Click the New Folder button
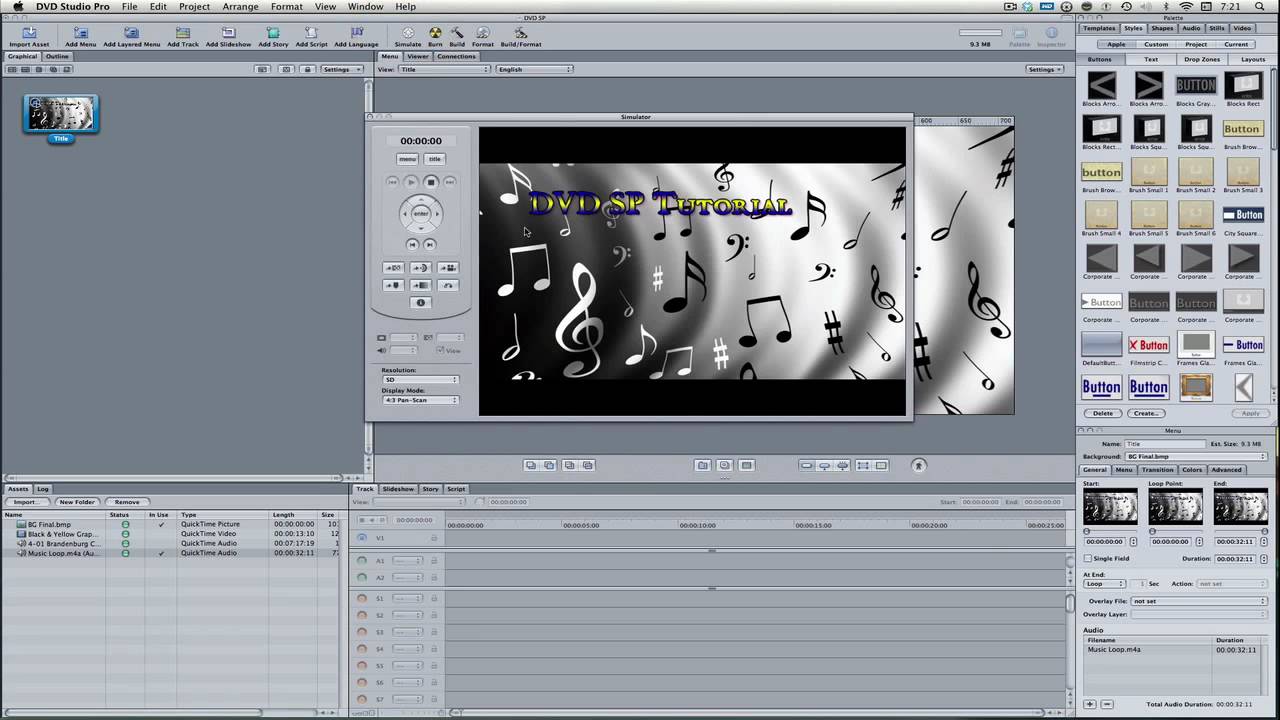This screenshot has width=1280, height=720. coord(76,502)
